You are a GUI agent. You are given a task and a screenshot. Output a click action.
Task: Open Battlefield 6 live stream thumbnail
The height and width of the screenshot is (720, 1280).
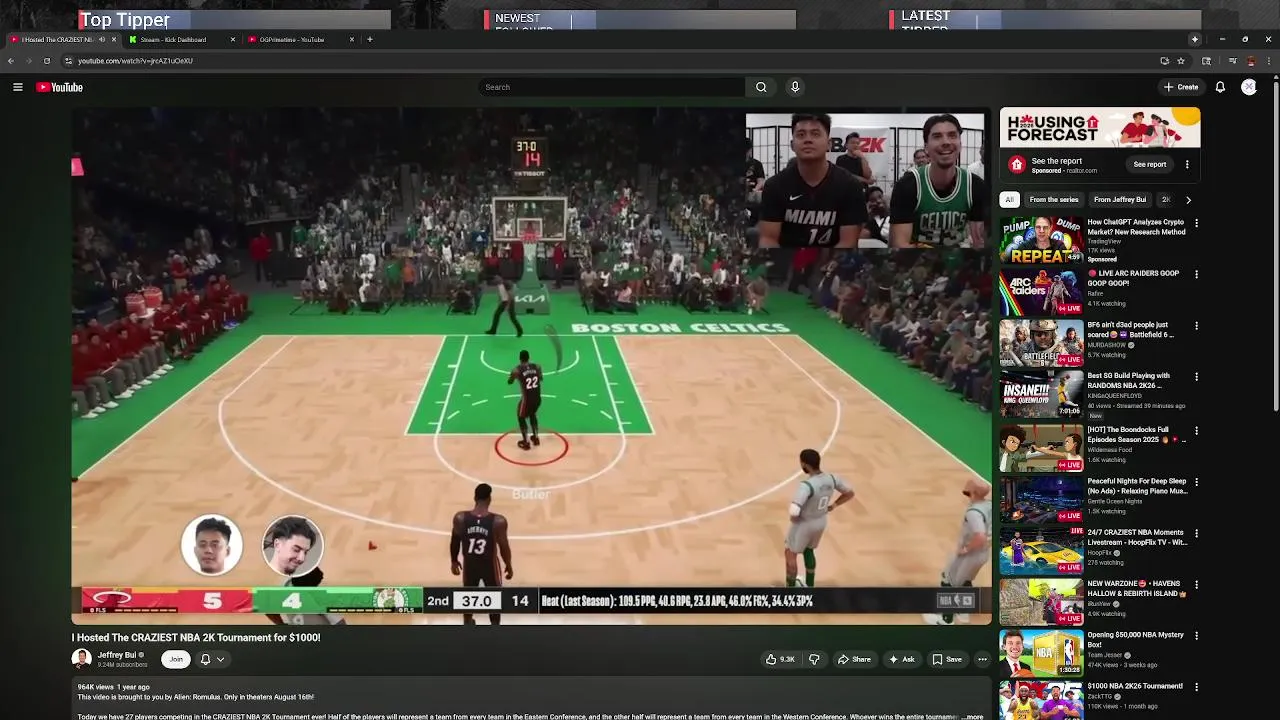pos(1041,343)
